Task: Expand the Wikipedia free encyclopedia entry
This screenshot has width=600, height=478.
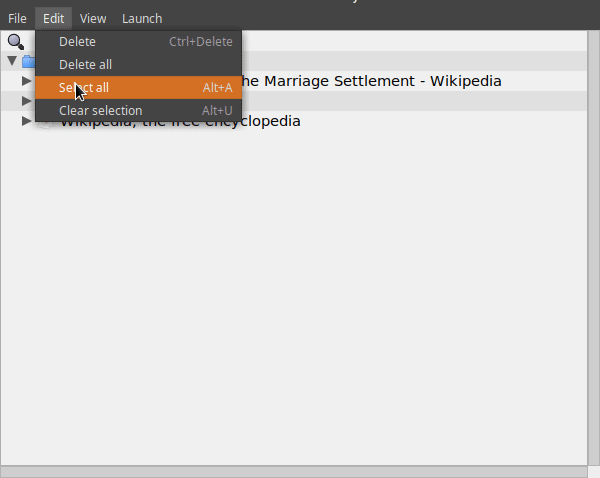Action: [x=27, y=121]
